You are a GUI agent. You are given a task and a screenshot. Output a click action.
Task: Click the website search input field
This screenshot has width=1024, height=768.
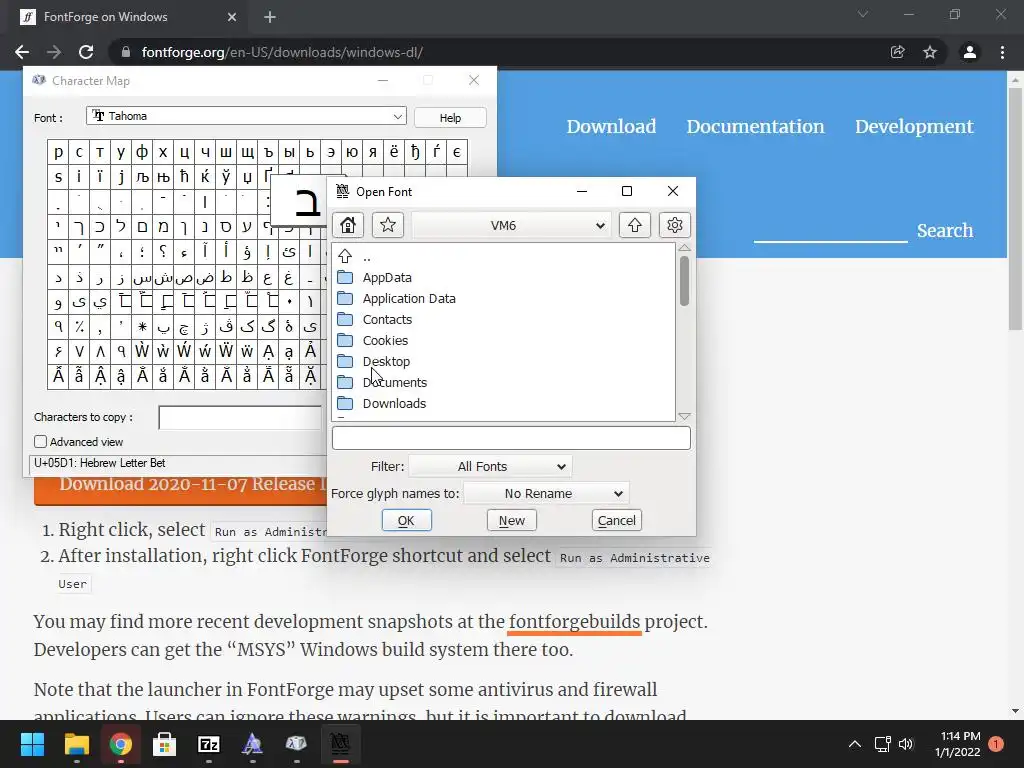(x=831, y=231)
